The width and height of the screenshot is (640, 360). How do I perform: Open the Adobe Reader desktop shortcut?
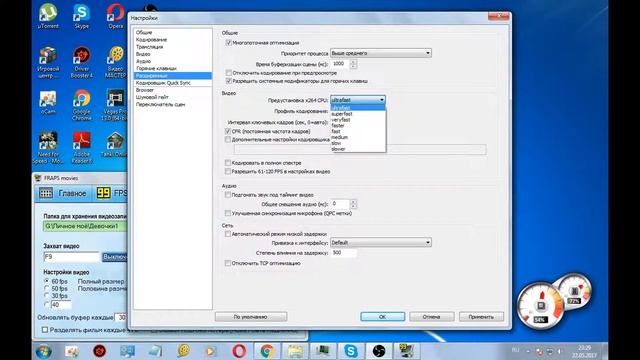82,147
